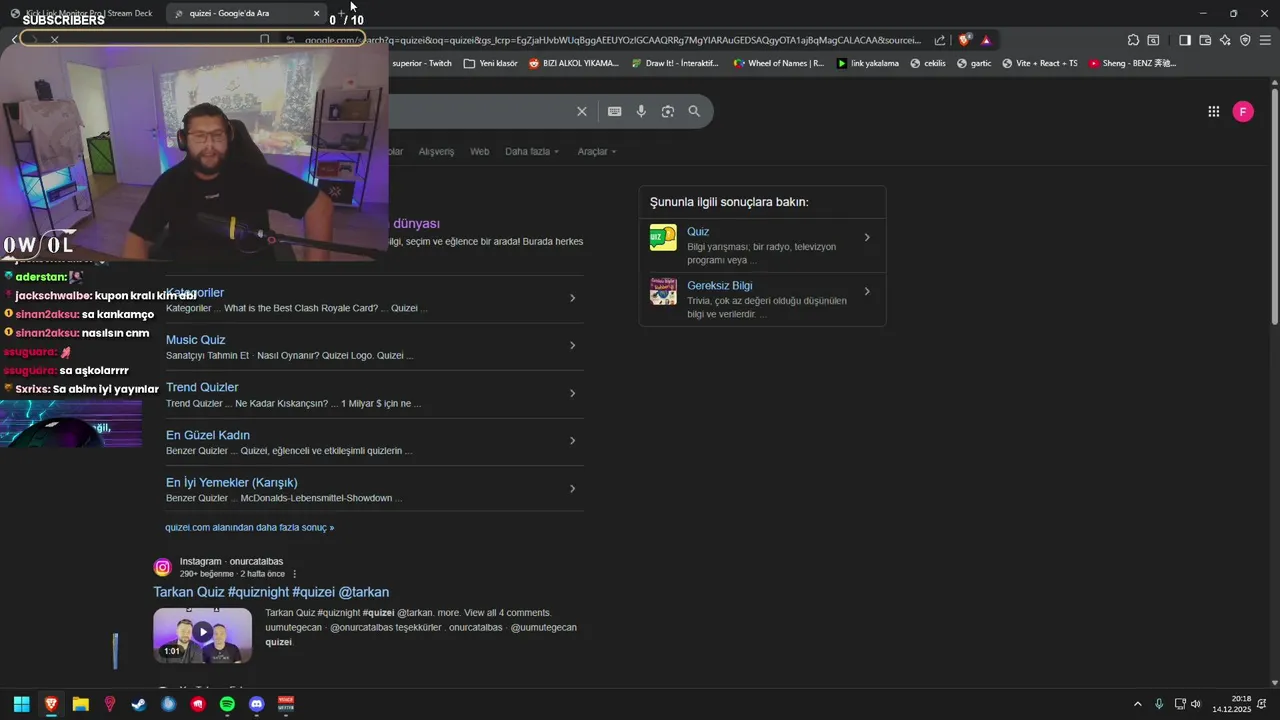Open the Yeni klasör bookmark folder
Screen dimensions: 1280x720
coord(491,63)
